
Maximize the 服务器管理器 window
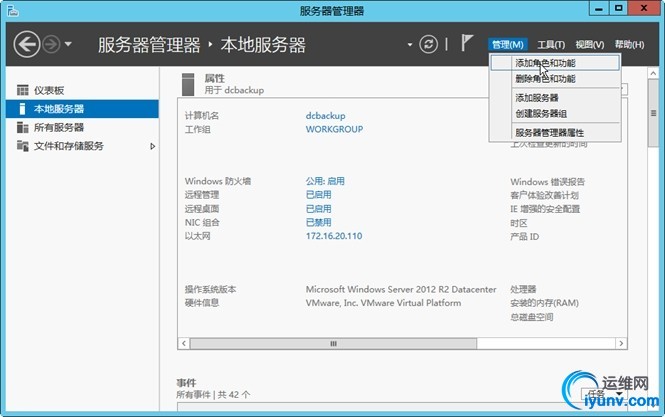pos(618,8)
